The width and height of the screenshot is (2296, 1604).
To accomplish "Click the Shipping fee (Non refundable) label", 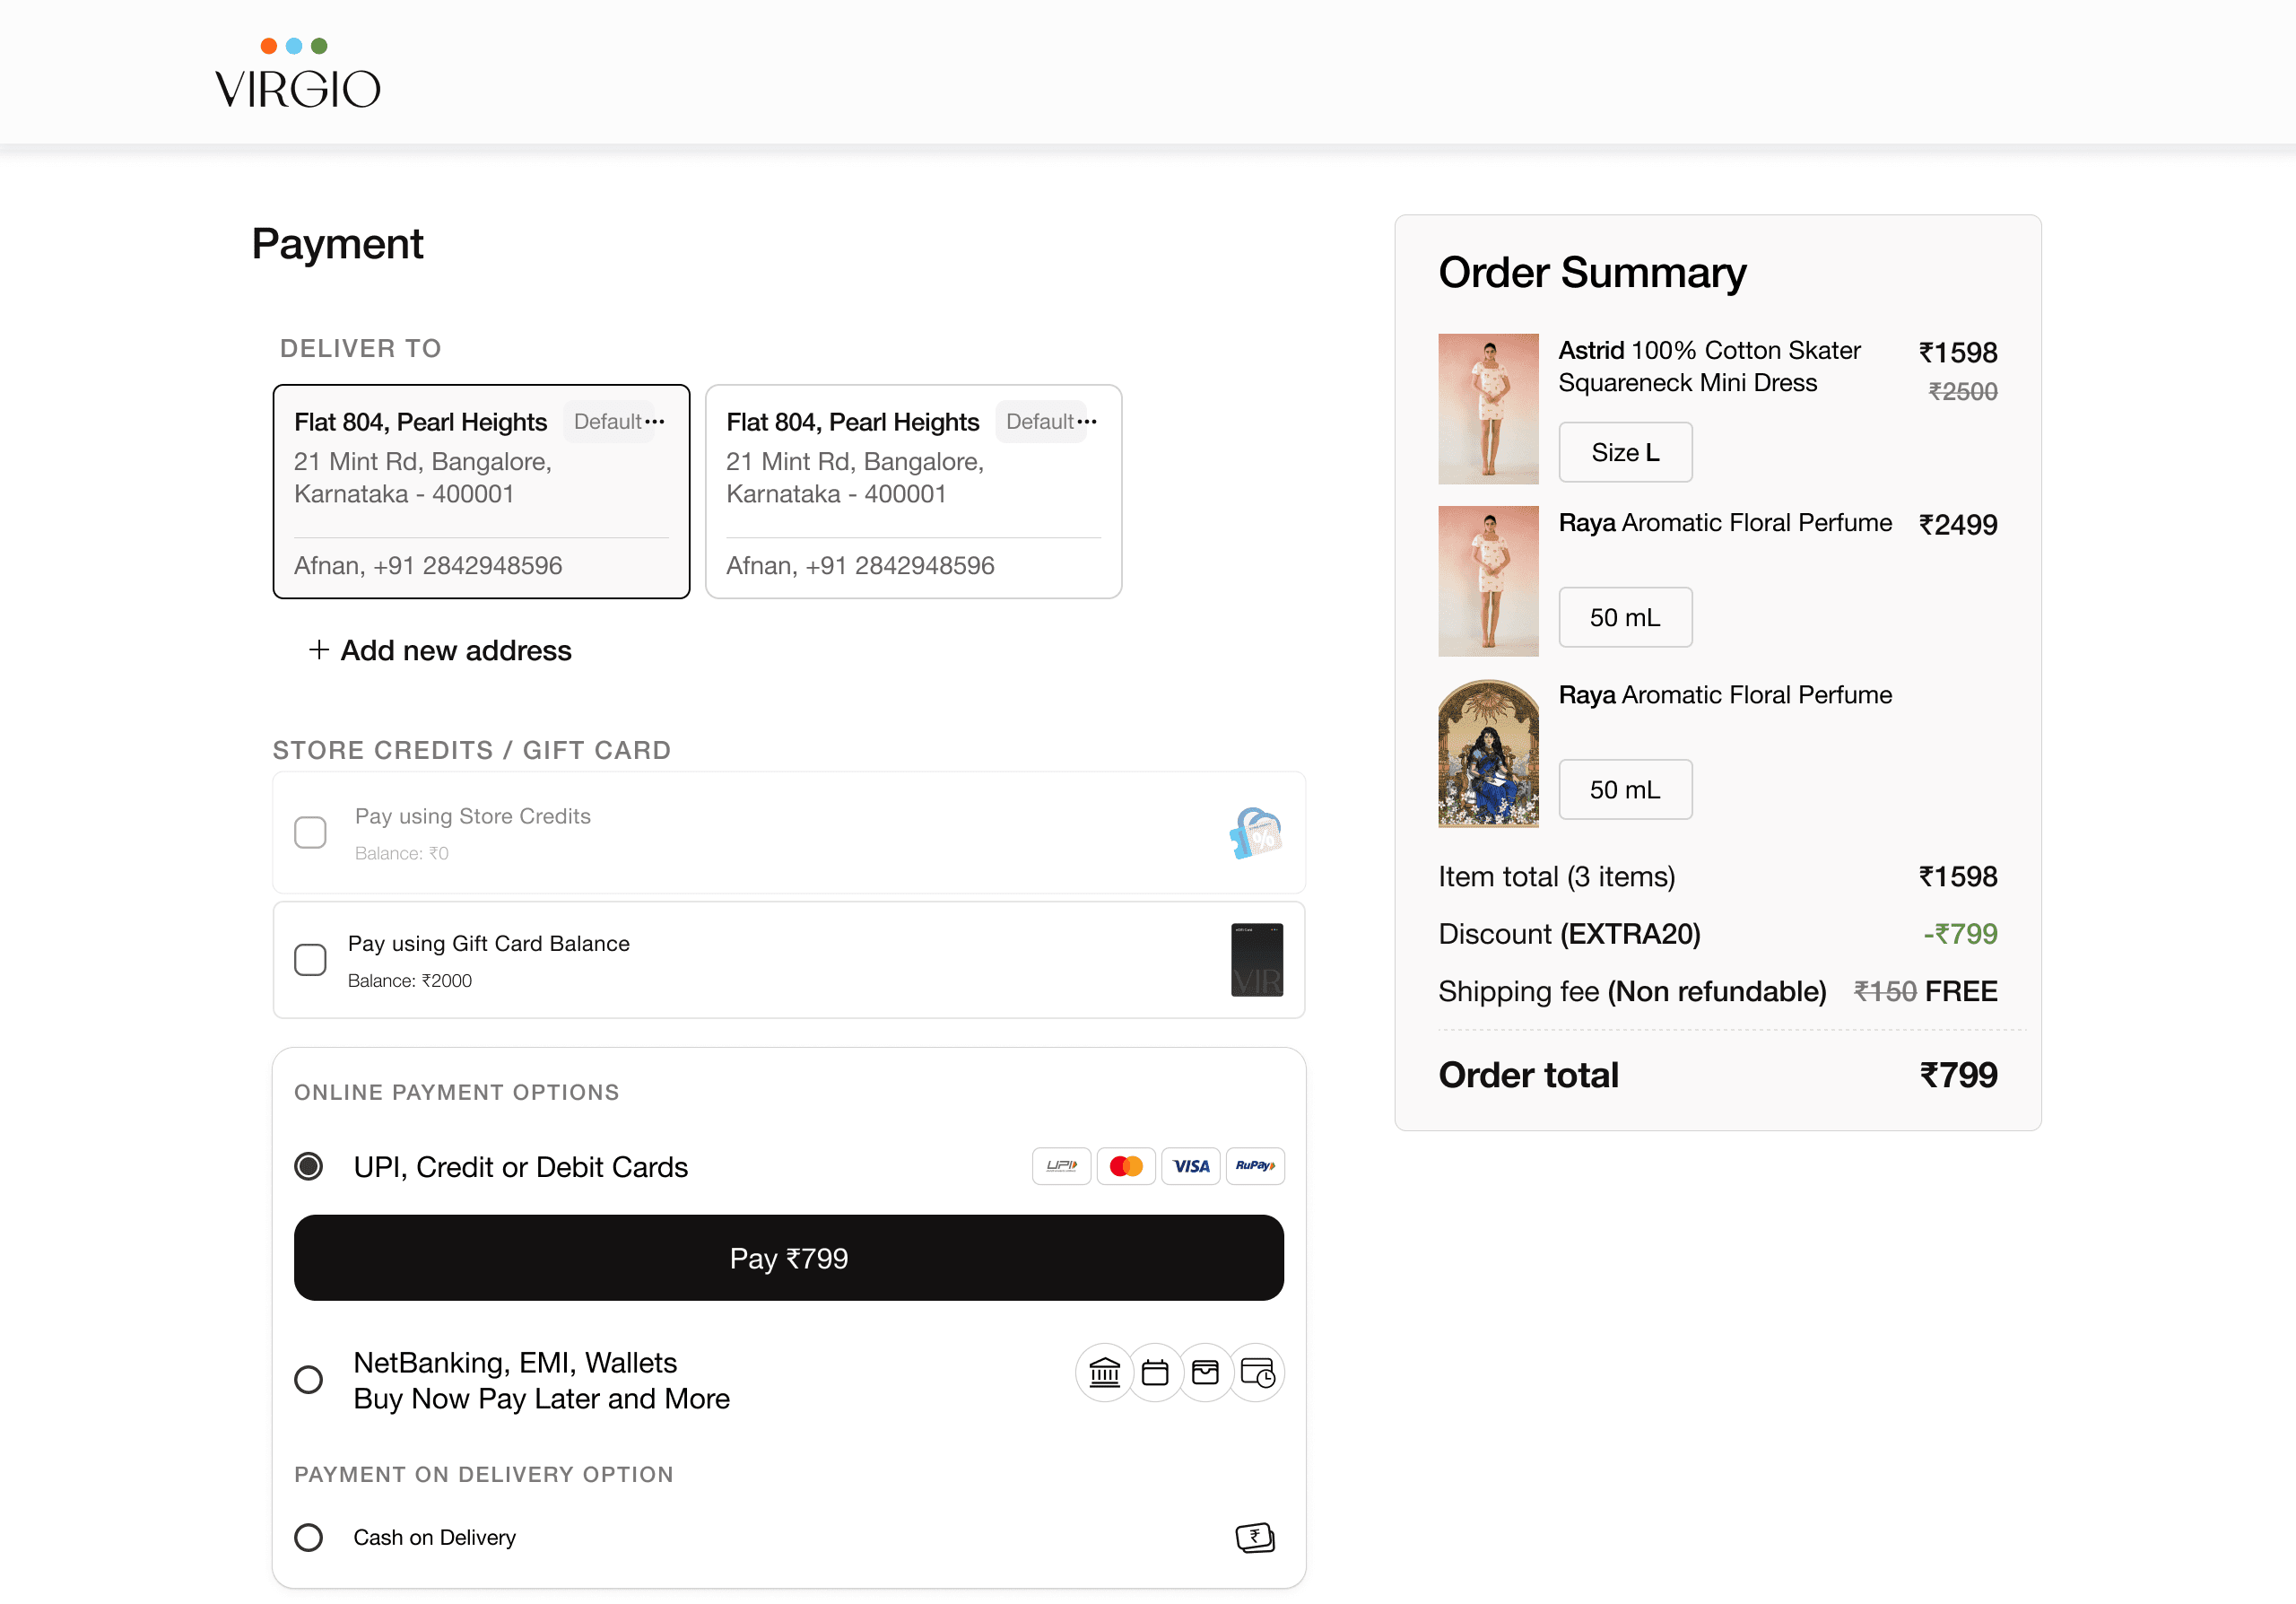I will [x=1632, y=991].
